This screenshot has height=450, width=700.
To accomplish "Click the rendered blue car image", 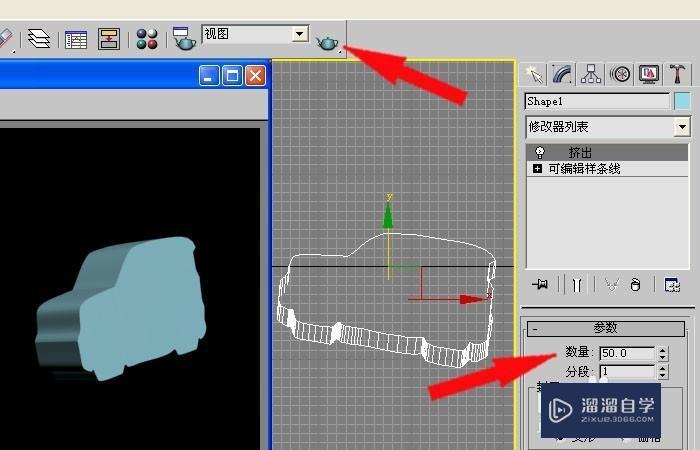I will pyautogui.click(x=121, y=308).
